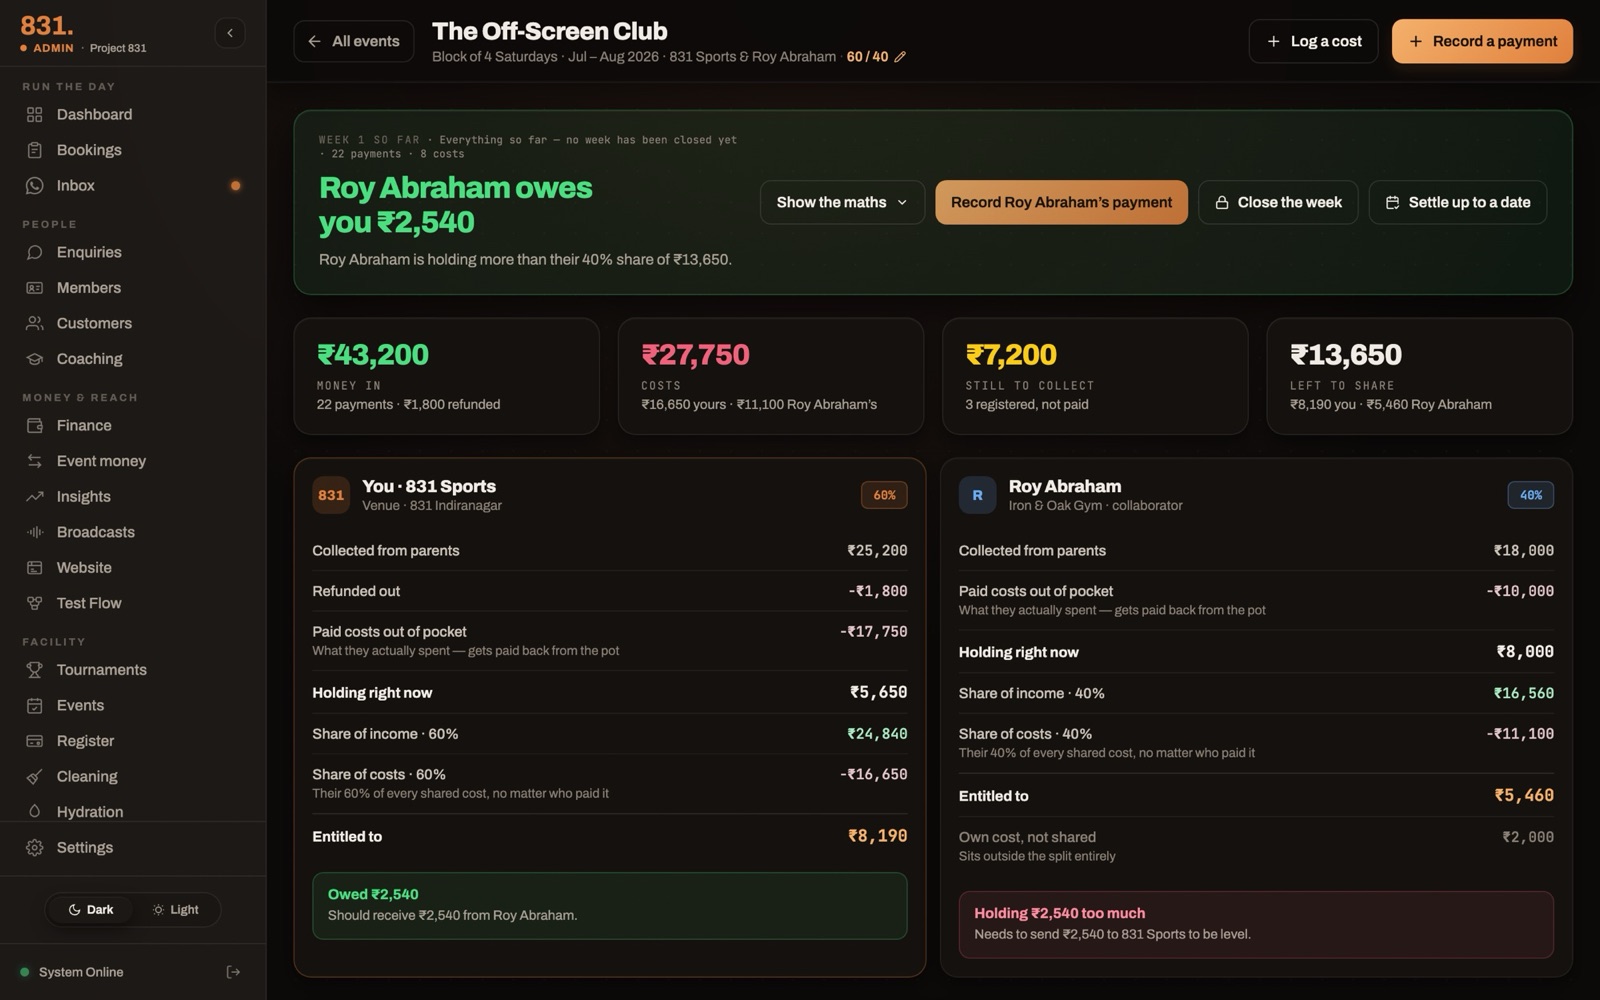
Task: Click the green Owed ₹2,540 notice
Action: tap(610, 906)
